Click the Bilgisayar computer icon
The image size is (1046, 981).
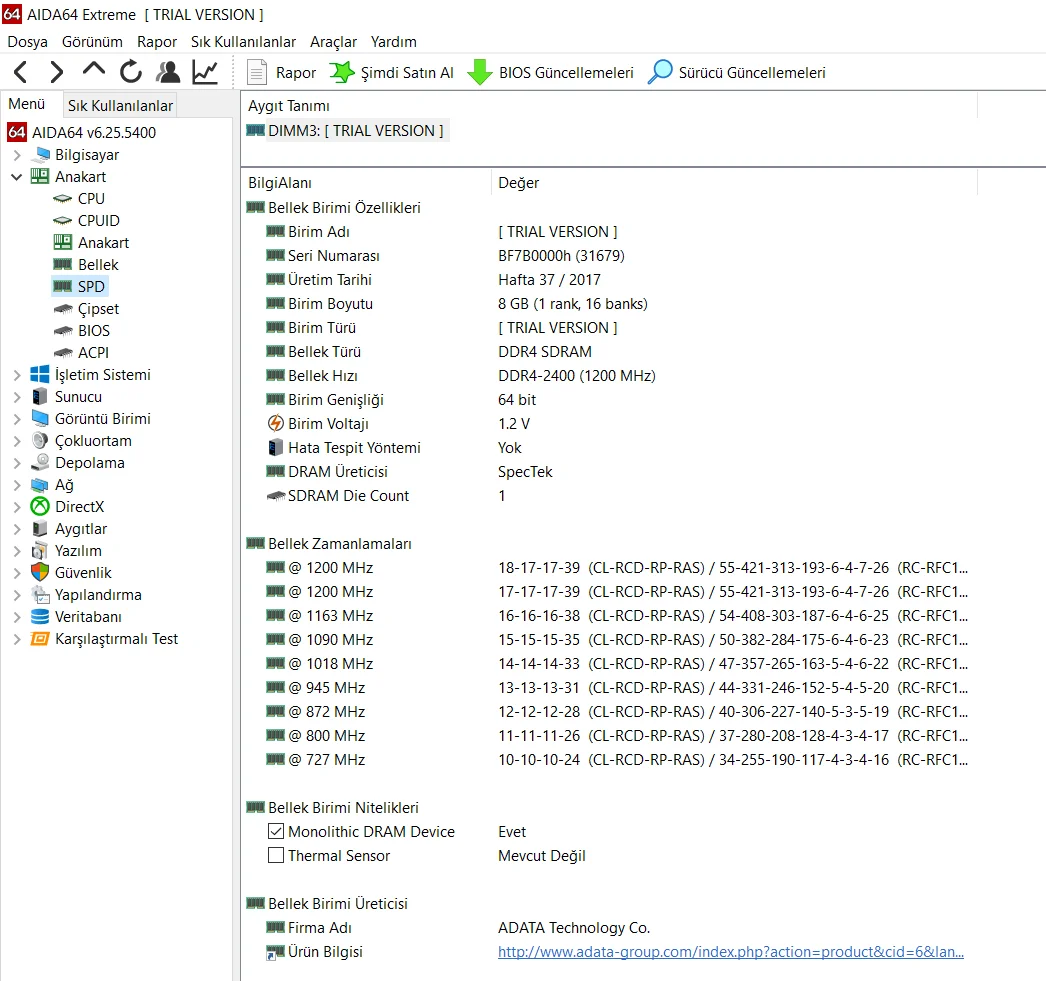pos(40,155)
